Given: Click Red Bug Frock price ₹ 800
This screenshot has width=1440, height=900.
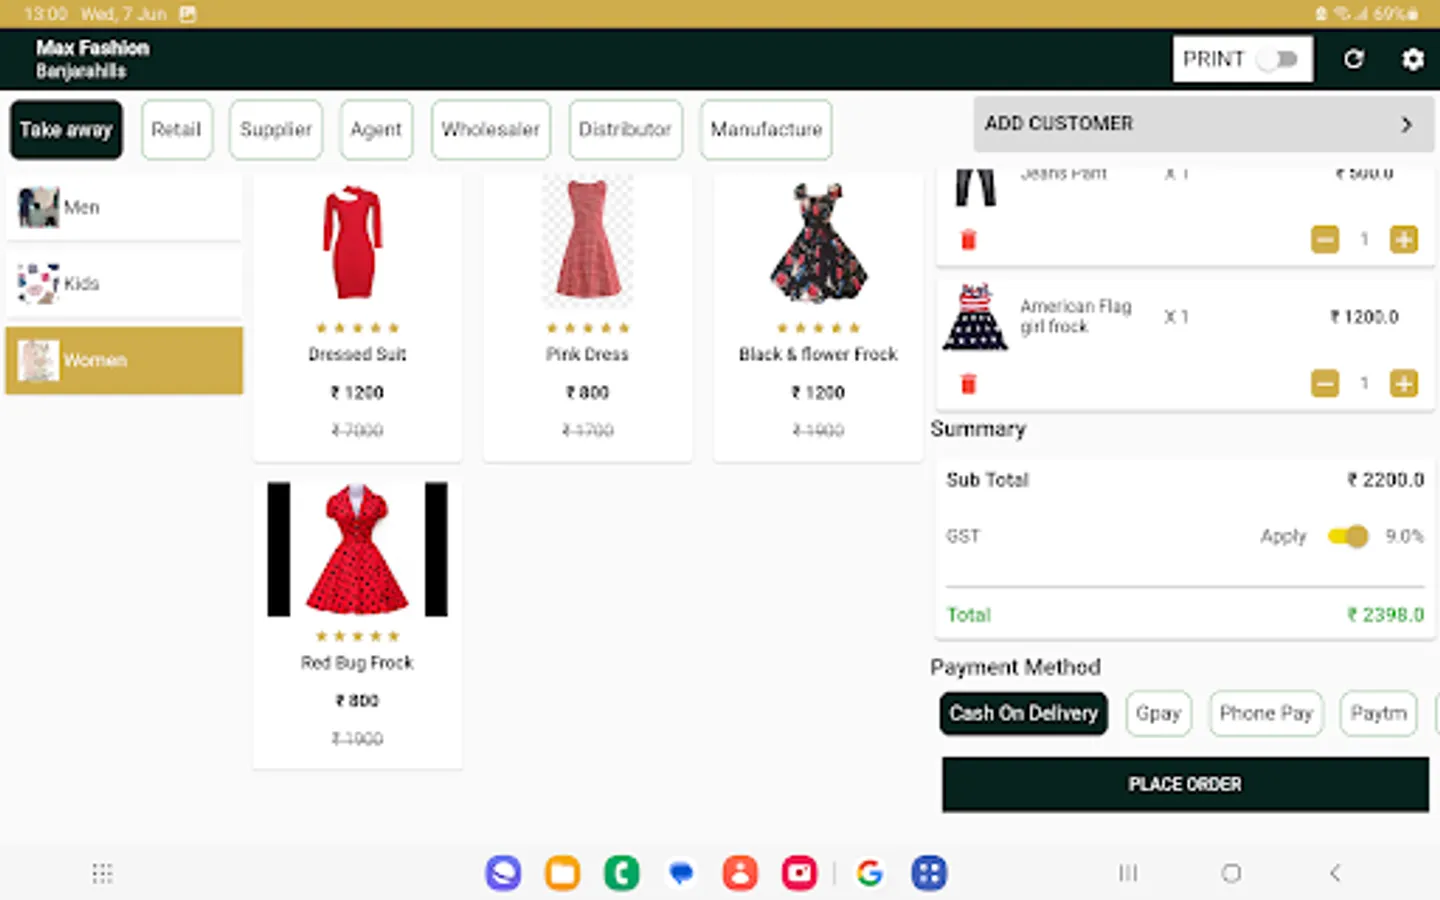Looking at the screenshot, I should (357, 701).
